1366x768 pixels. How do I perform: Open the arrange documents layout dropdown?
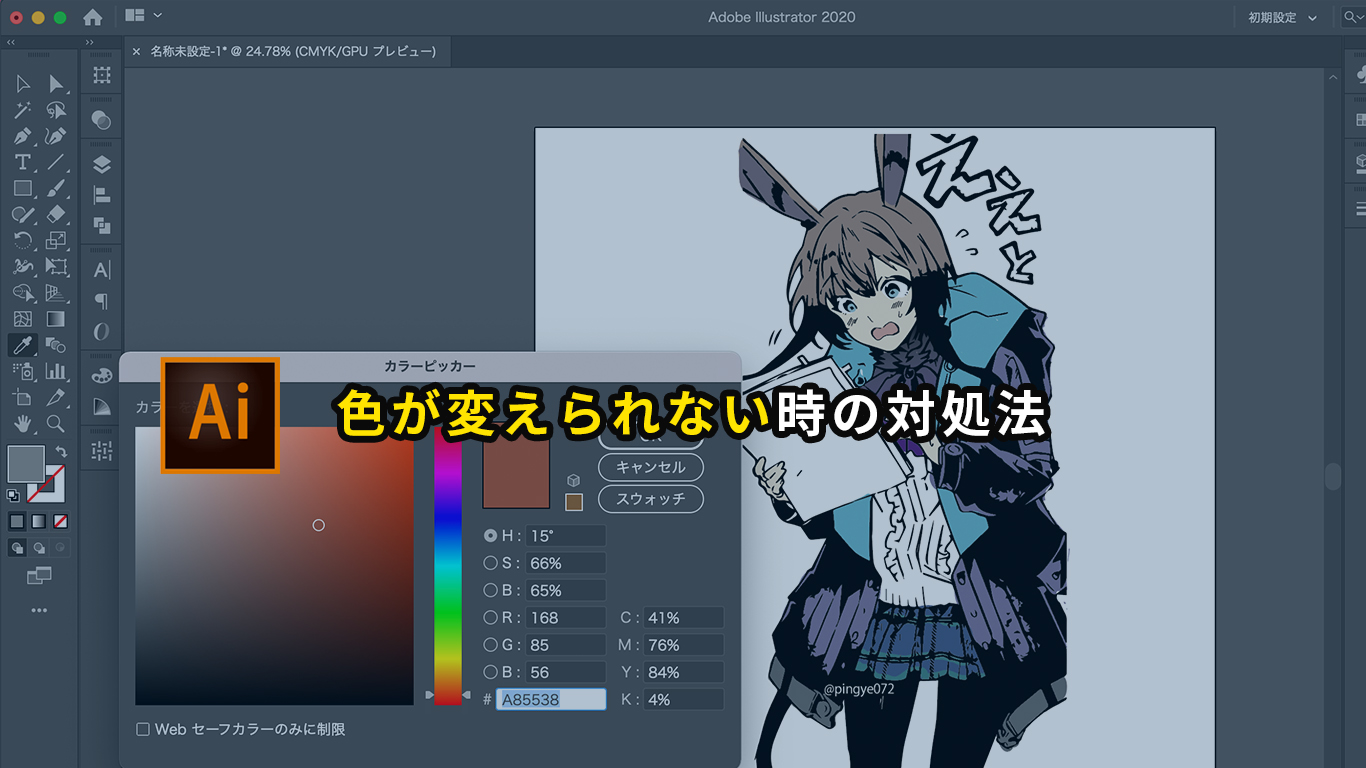[144, 16]
